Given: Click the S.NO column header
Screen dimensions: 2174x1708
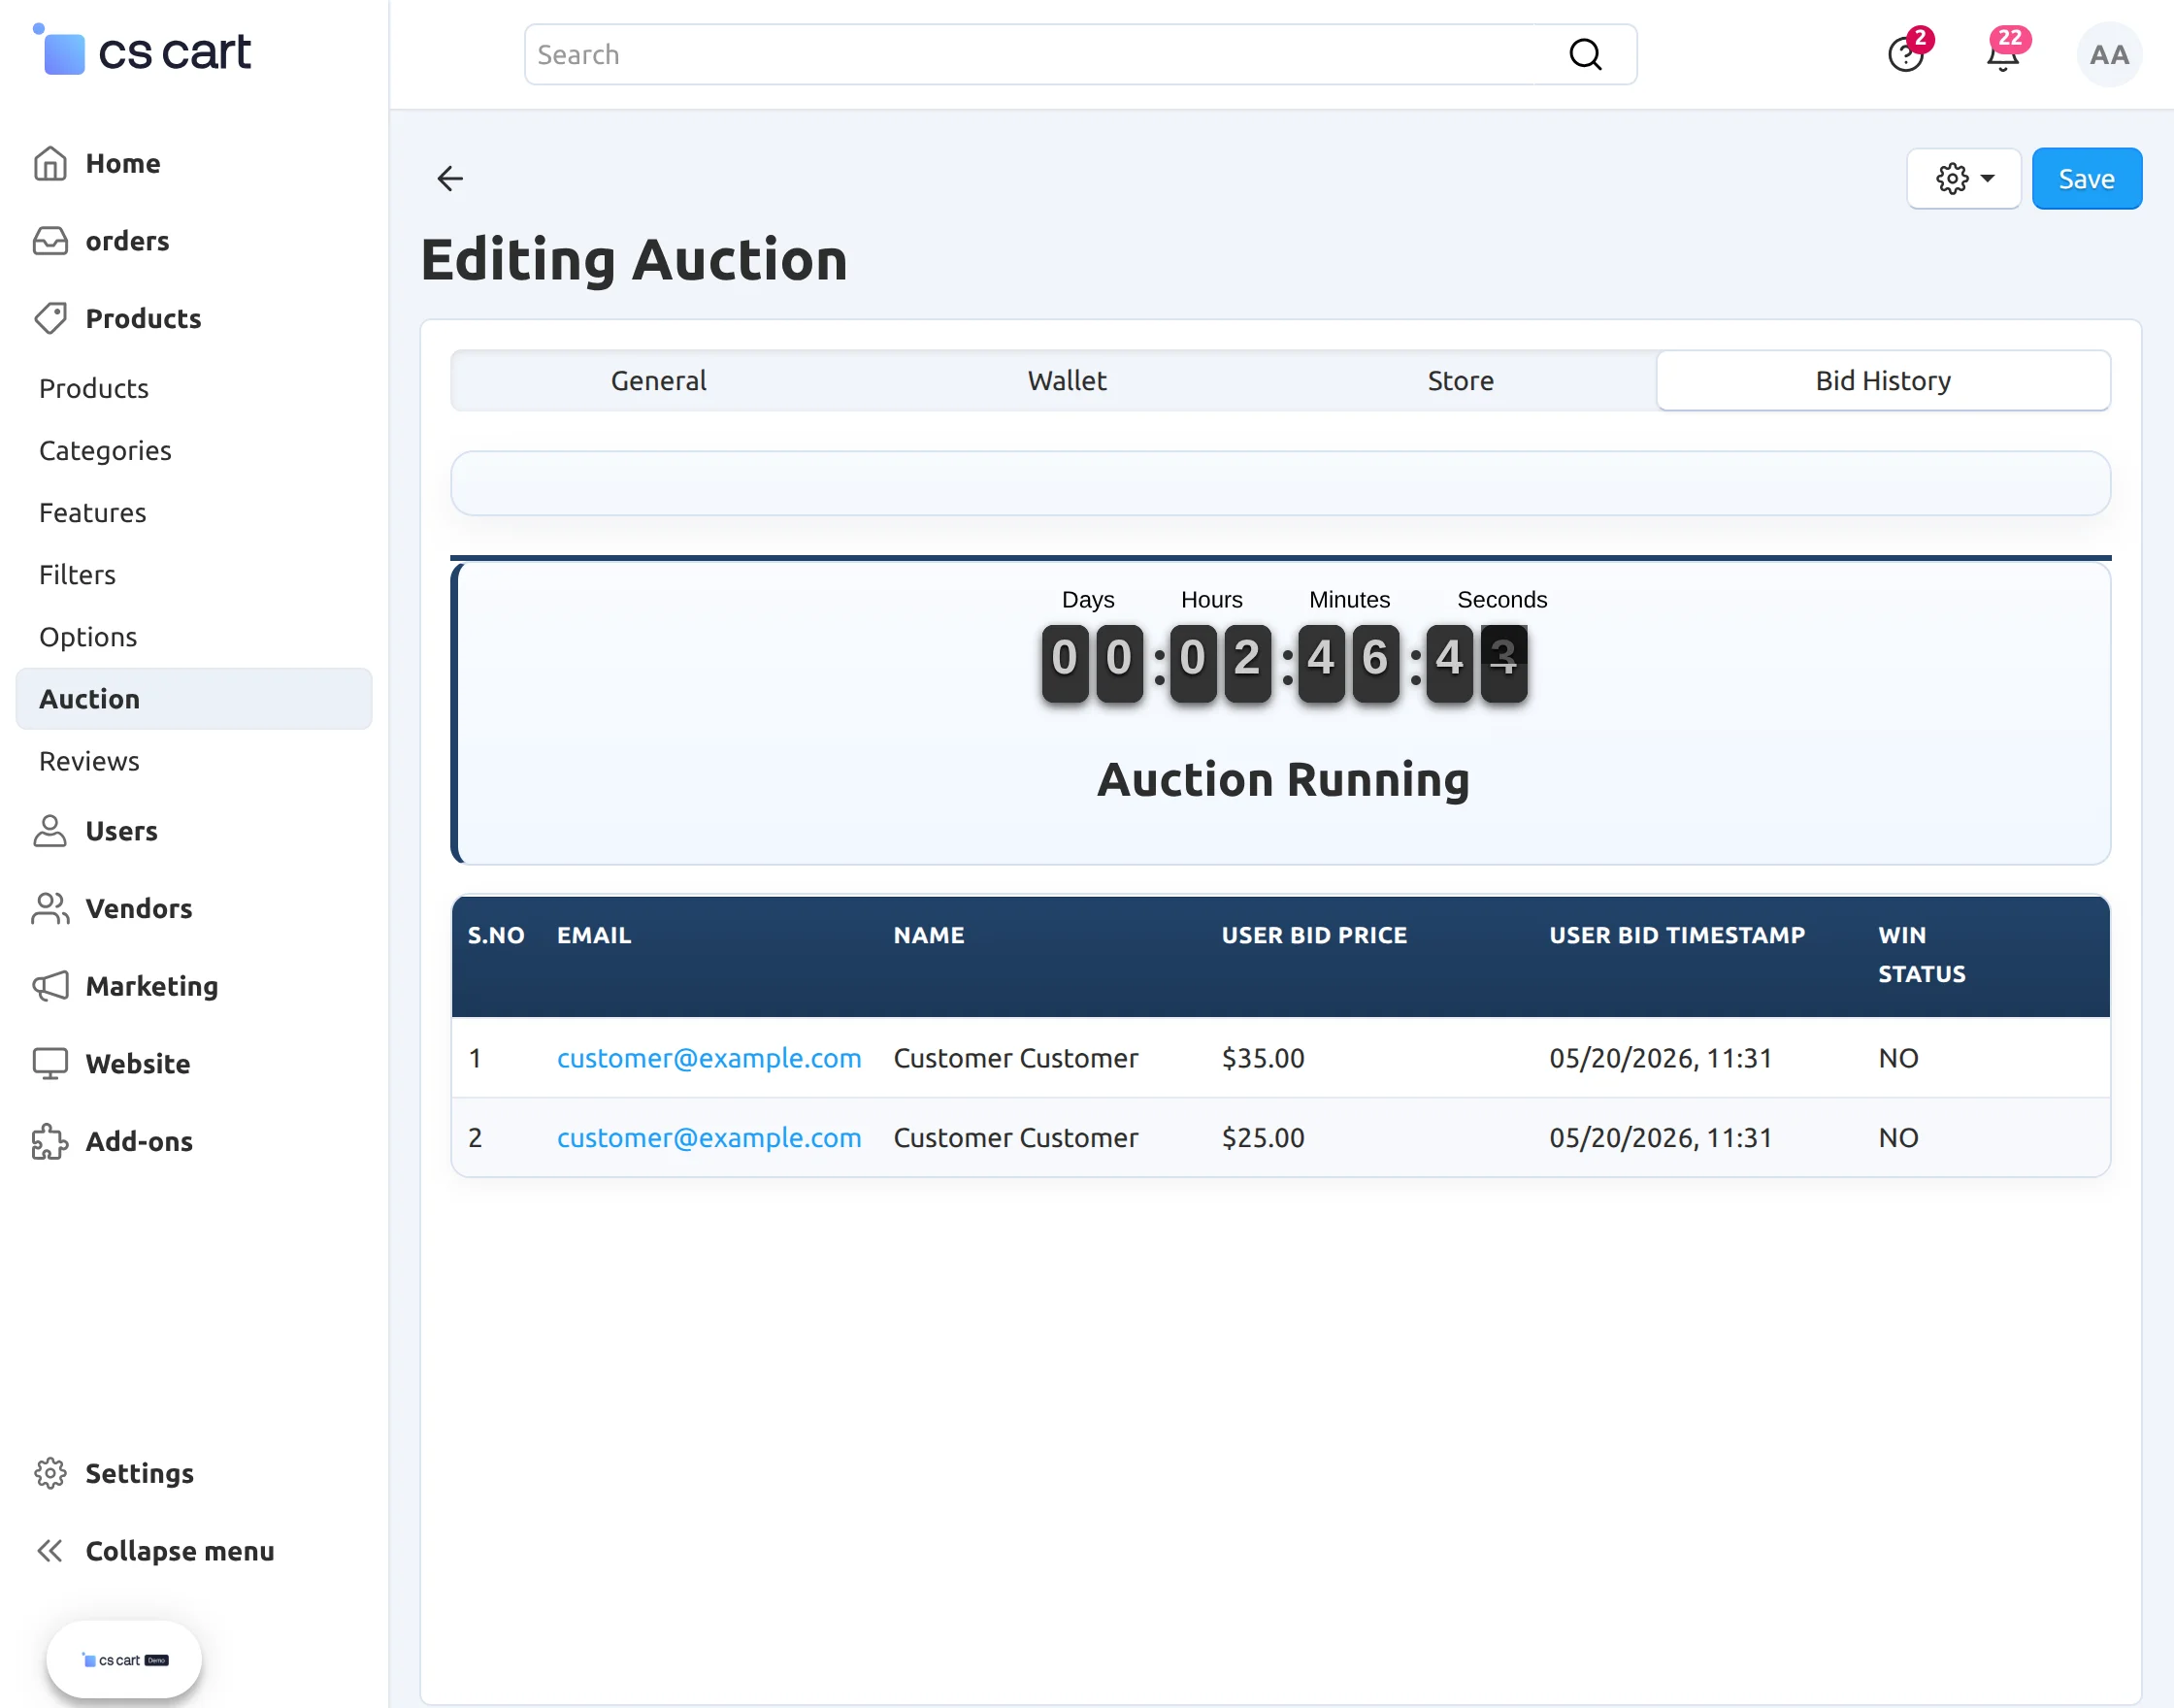Looking at the screenshot, I should (x=496, y=935).
